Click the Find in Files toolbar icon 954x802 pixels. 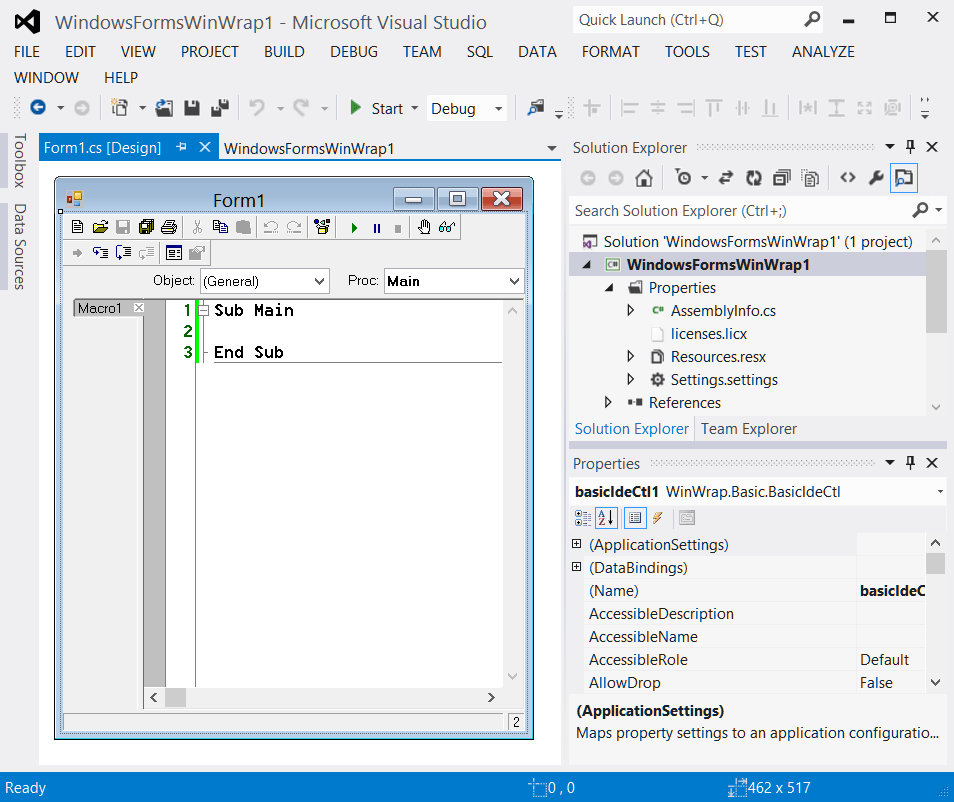[x=535, y=108]
